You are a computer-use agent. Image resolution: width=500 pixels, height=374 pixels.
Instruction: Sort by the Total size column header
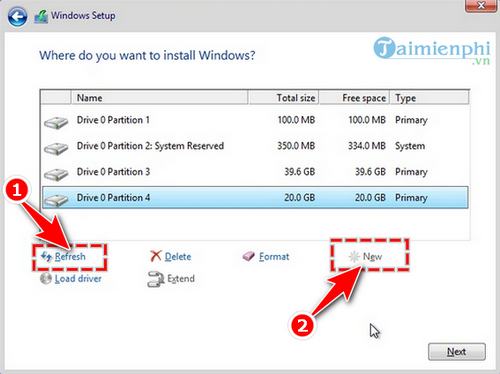284,98
